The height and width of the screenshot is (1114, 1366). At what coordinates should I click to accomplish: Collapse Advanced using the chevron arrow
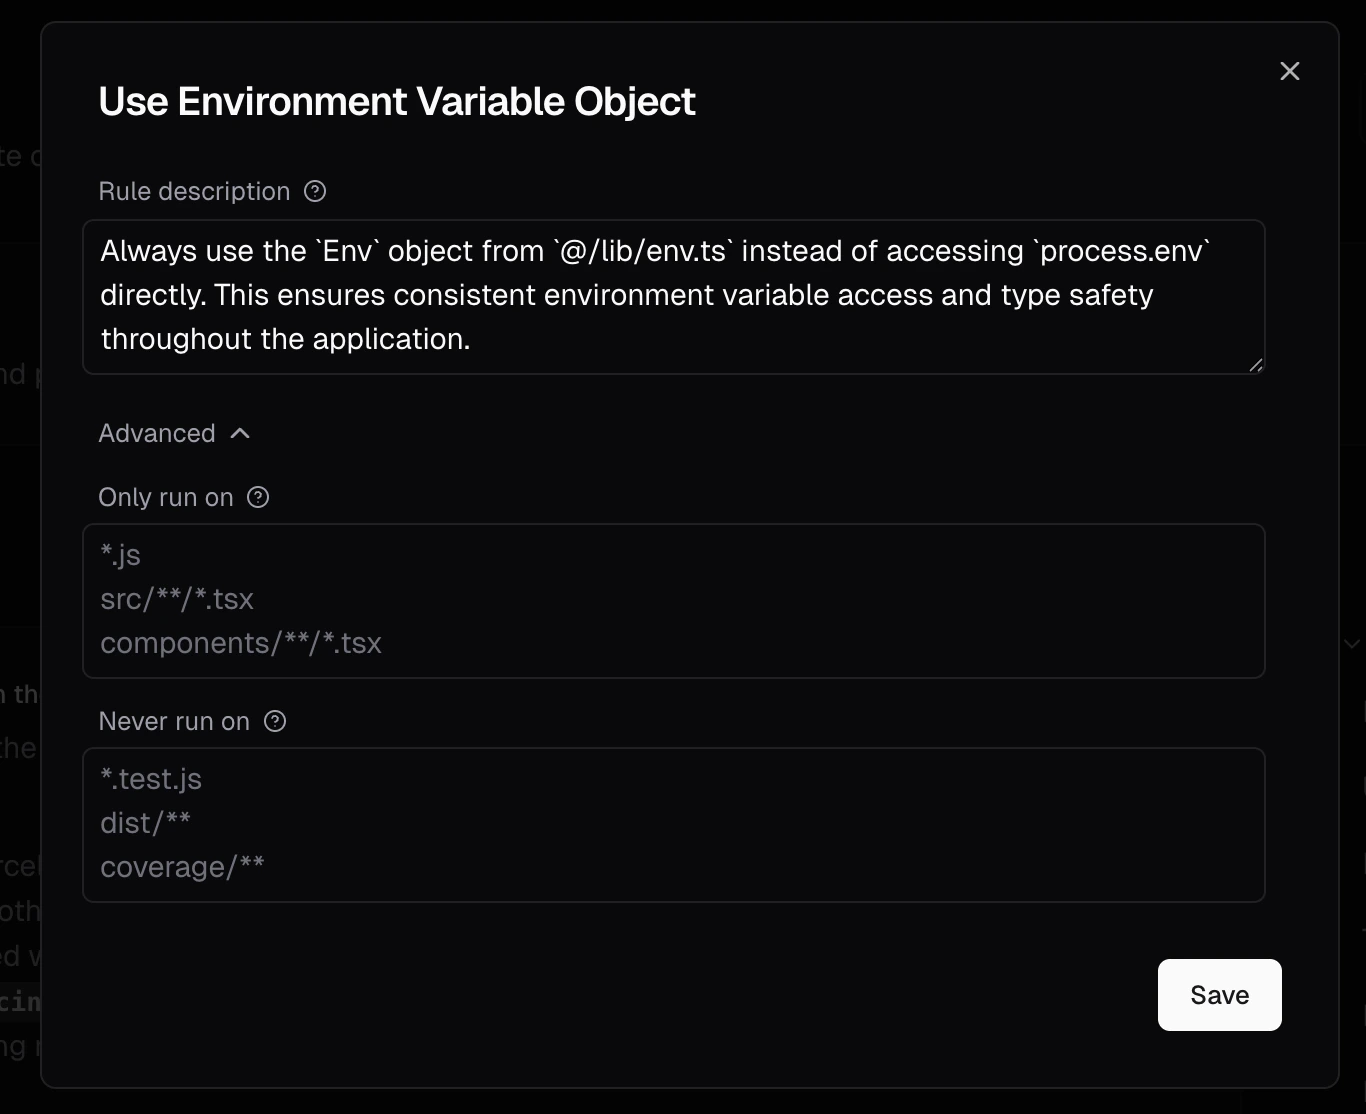240,433
